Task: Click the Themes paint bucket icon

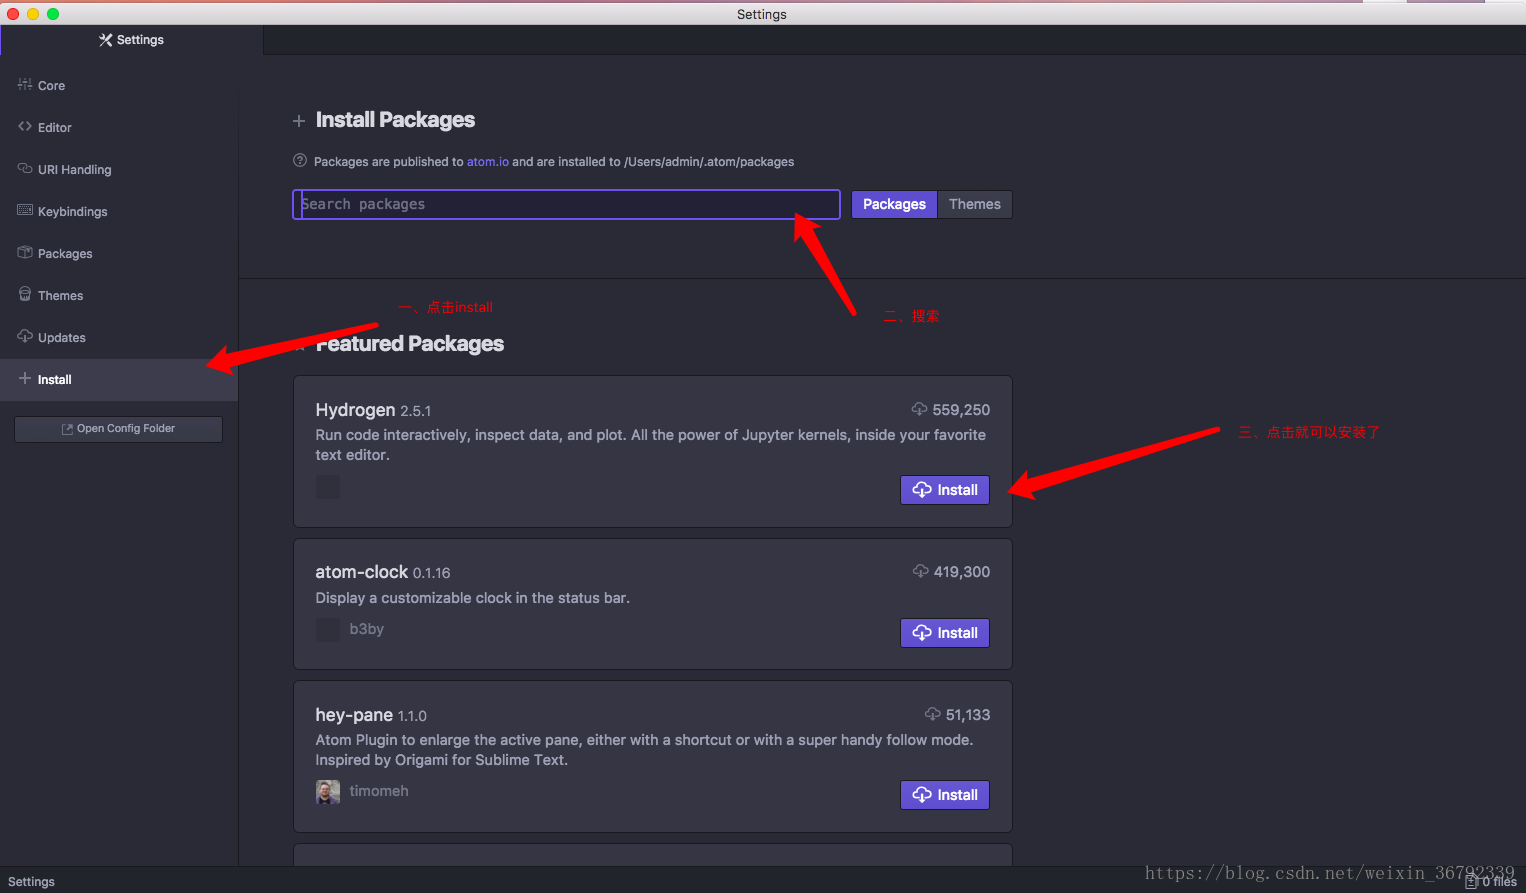Action: (x=25, y=294)
